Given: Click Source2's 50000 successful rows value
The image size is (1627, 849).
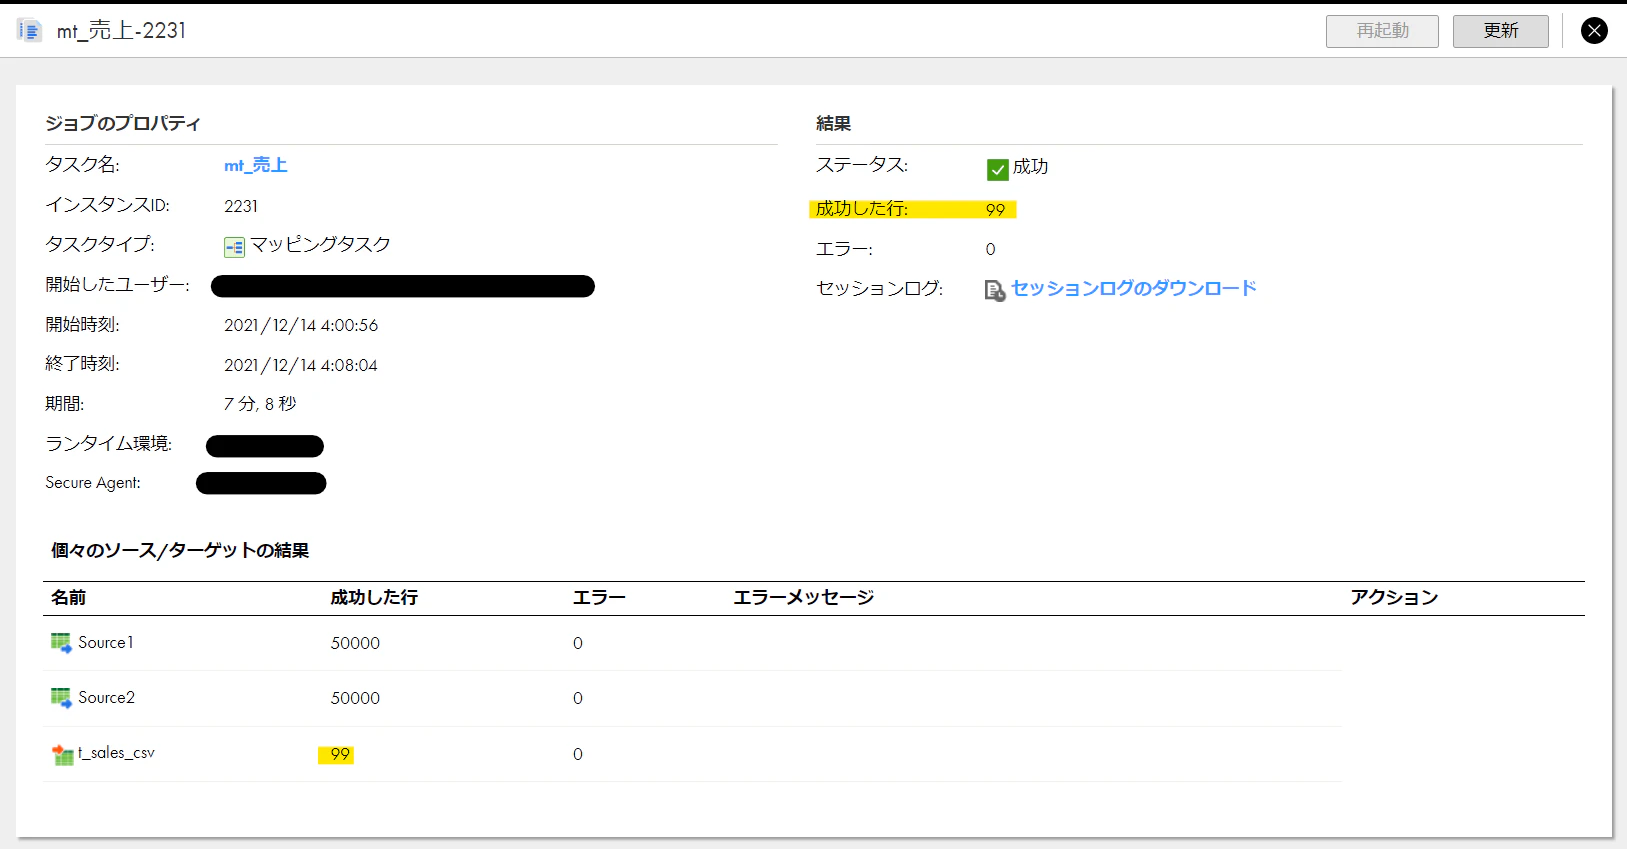Looking at the screenshot, I should click(355, 698).
